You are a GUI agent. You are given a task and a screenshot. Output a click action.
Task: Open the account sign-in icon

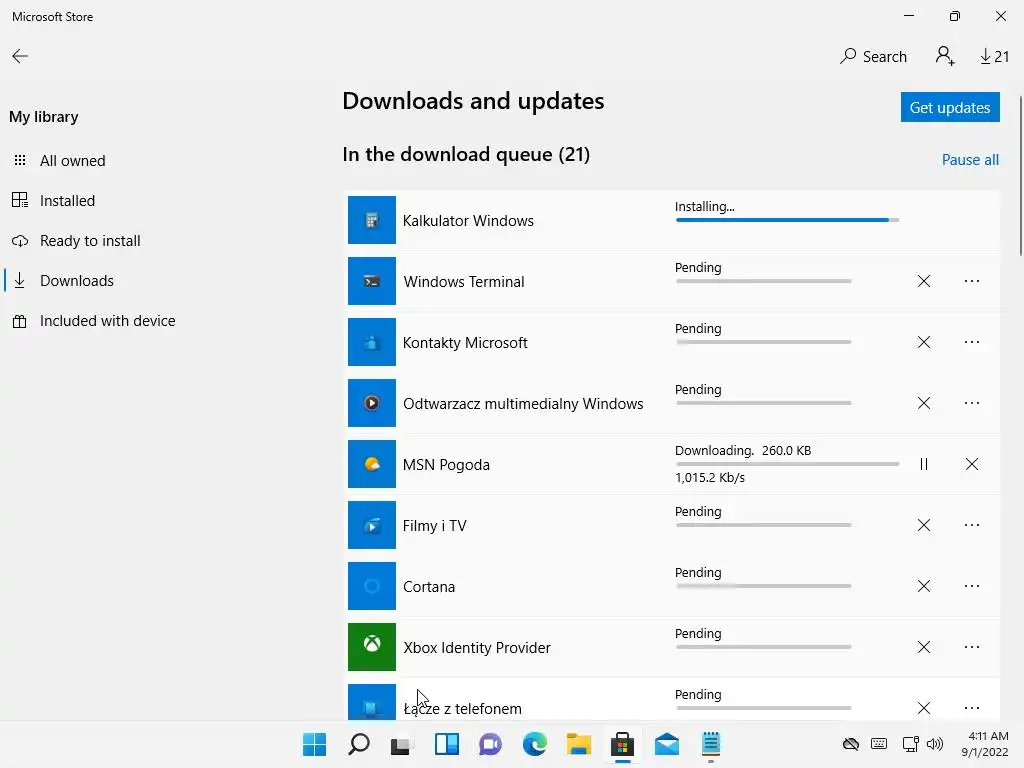tap(944, 56)
